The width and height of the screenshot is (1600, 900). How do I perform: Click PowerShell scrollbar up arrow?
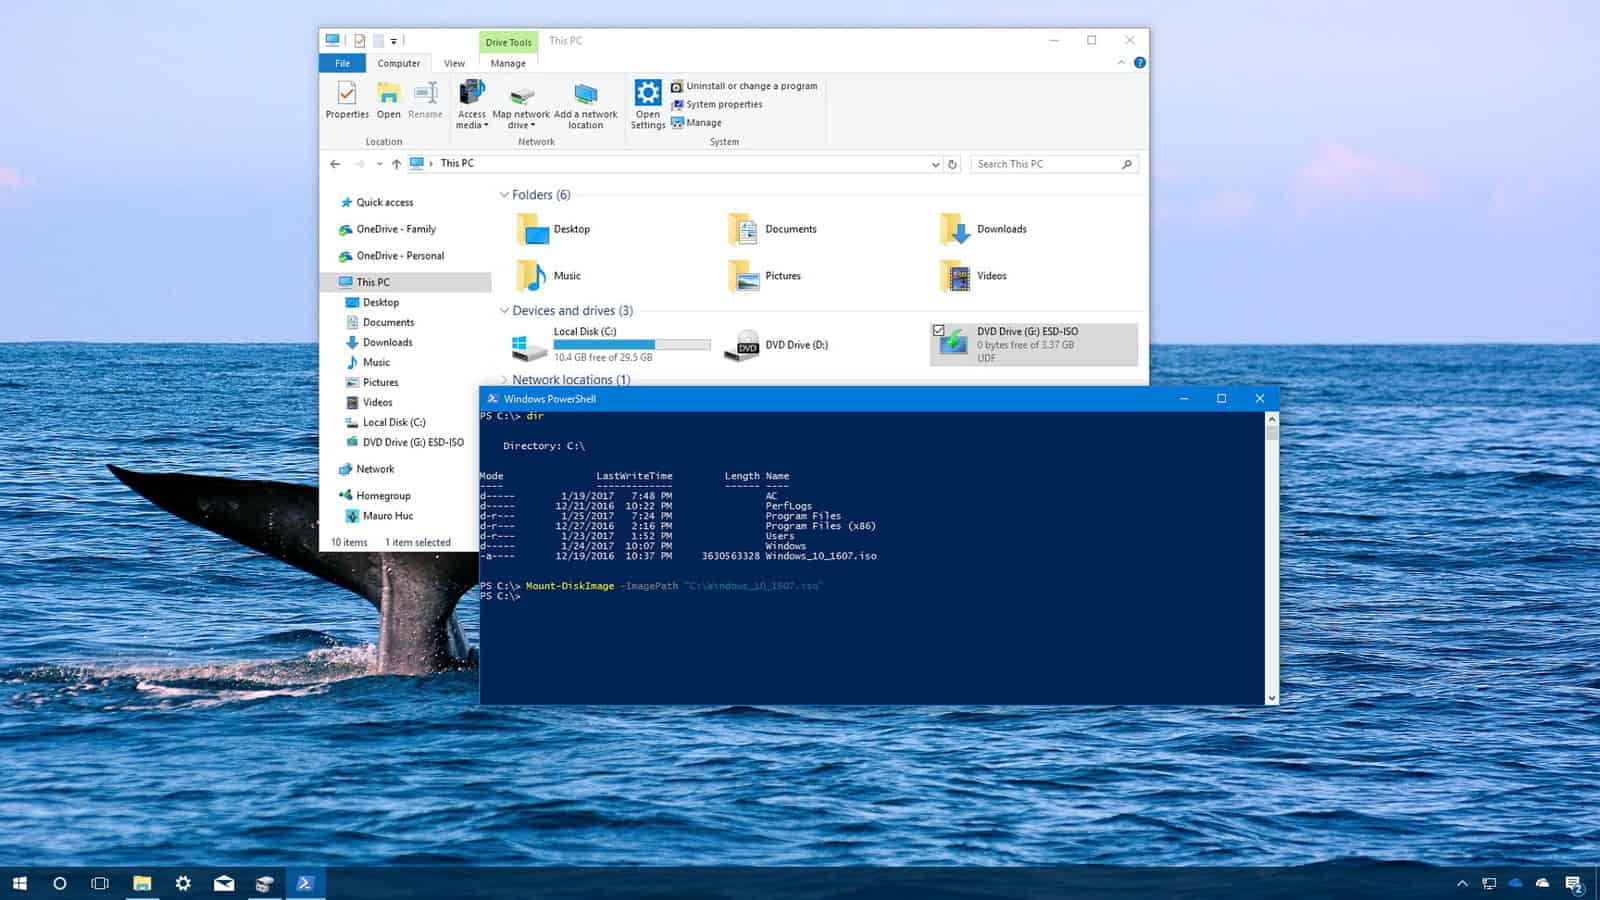1272,420
